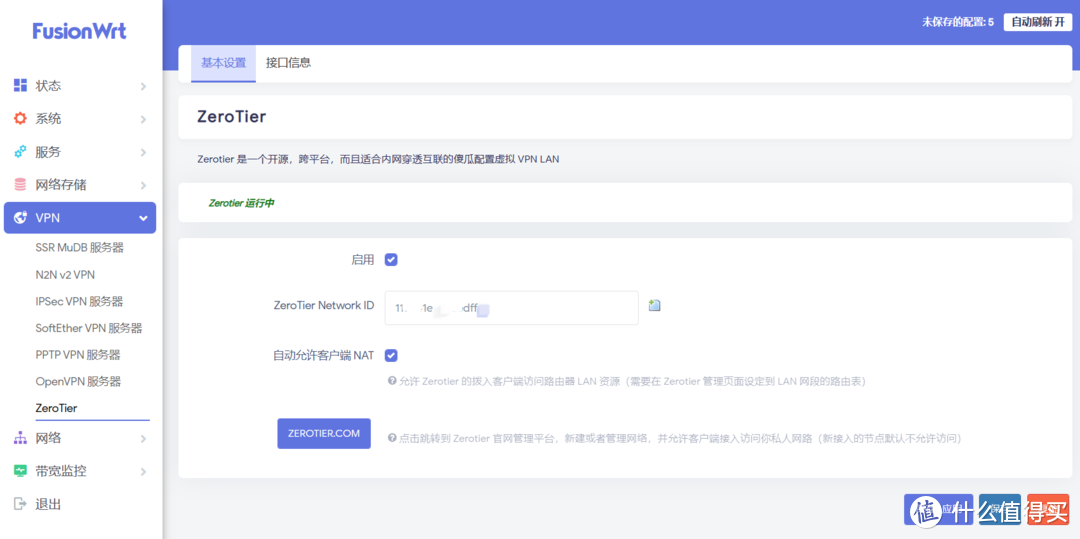Expand the 带宽监控 menu chevron
This screenshot has height=539, width=1080.
(x=143, y=472)
